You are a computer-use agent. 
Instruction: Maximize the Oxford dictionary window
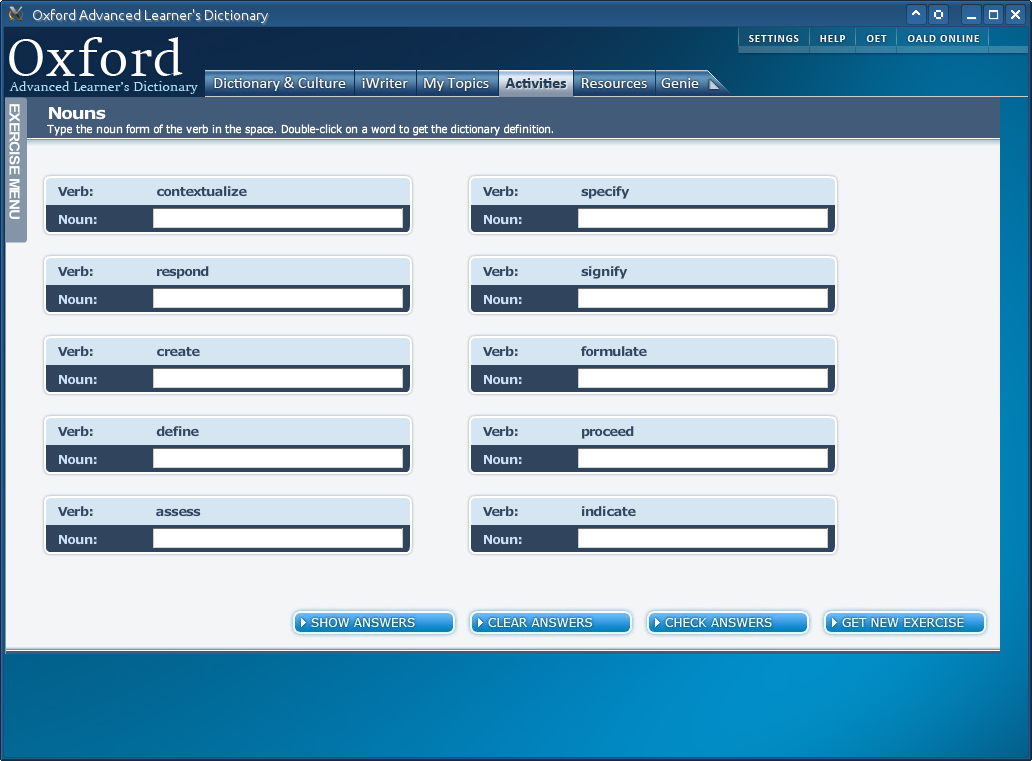coord(993,14)
